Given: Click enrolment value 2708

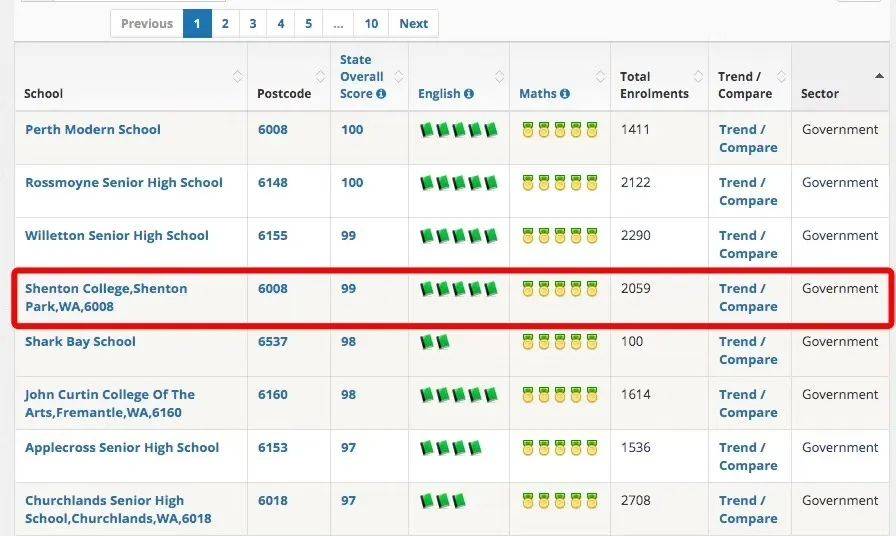Looking at the screenshot, I should [x=635, y=501].
